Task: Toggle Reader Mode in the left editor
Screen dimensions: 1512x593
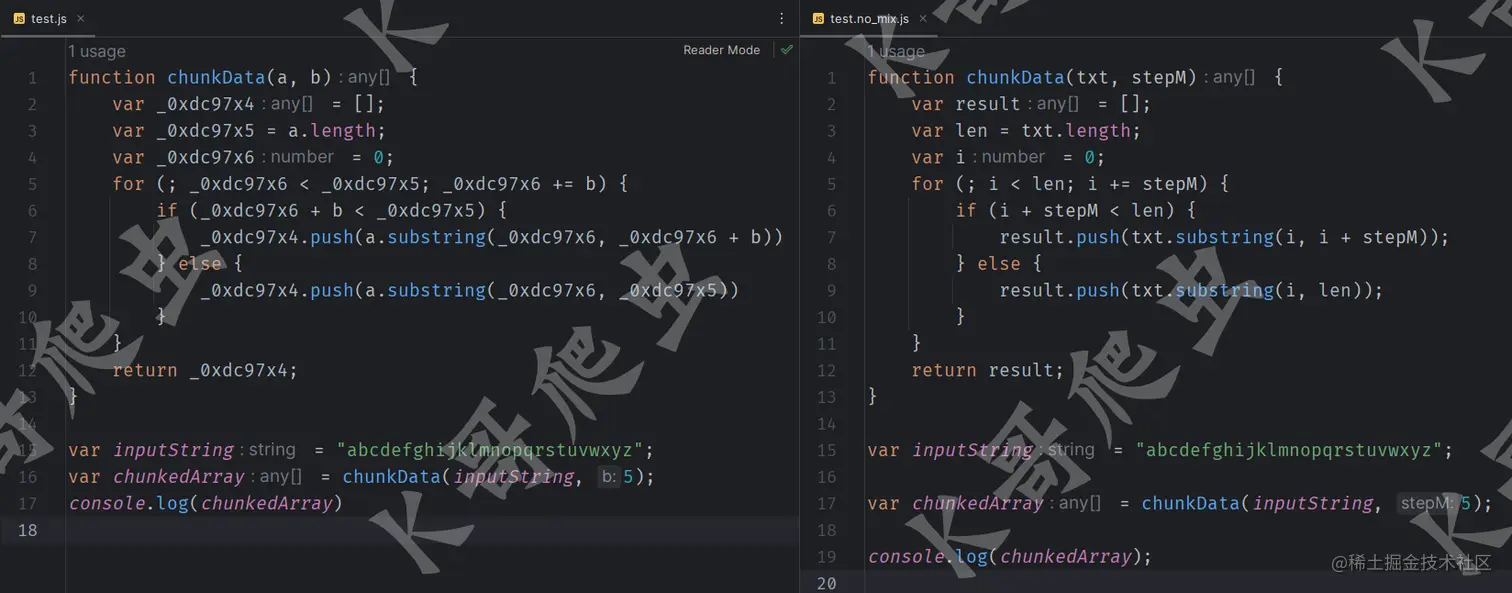Action: tap(721, 50)
